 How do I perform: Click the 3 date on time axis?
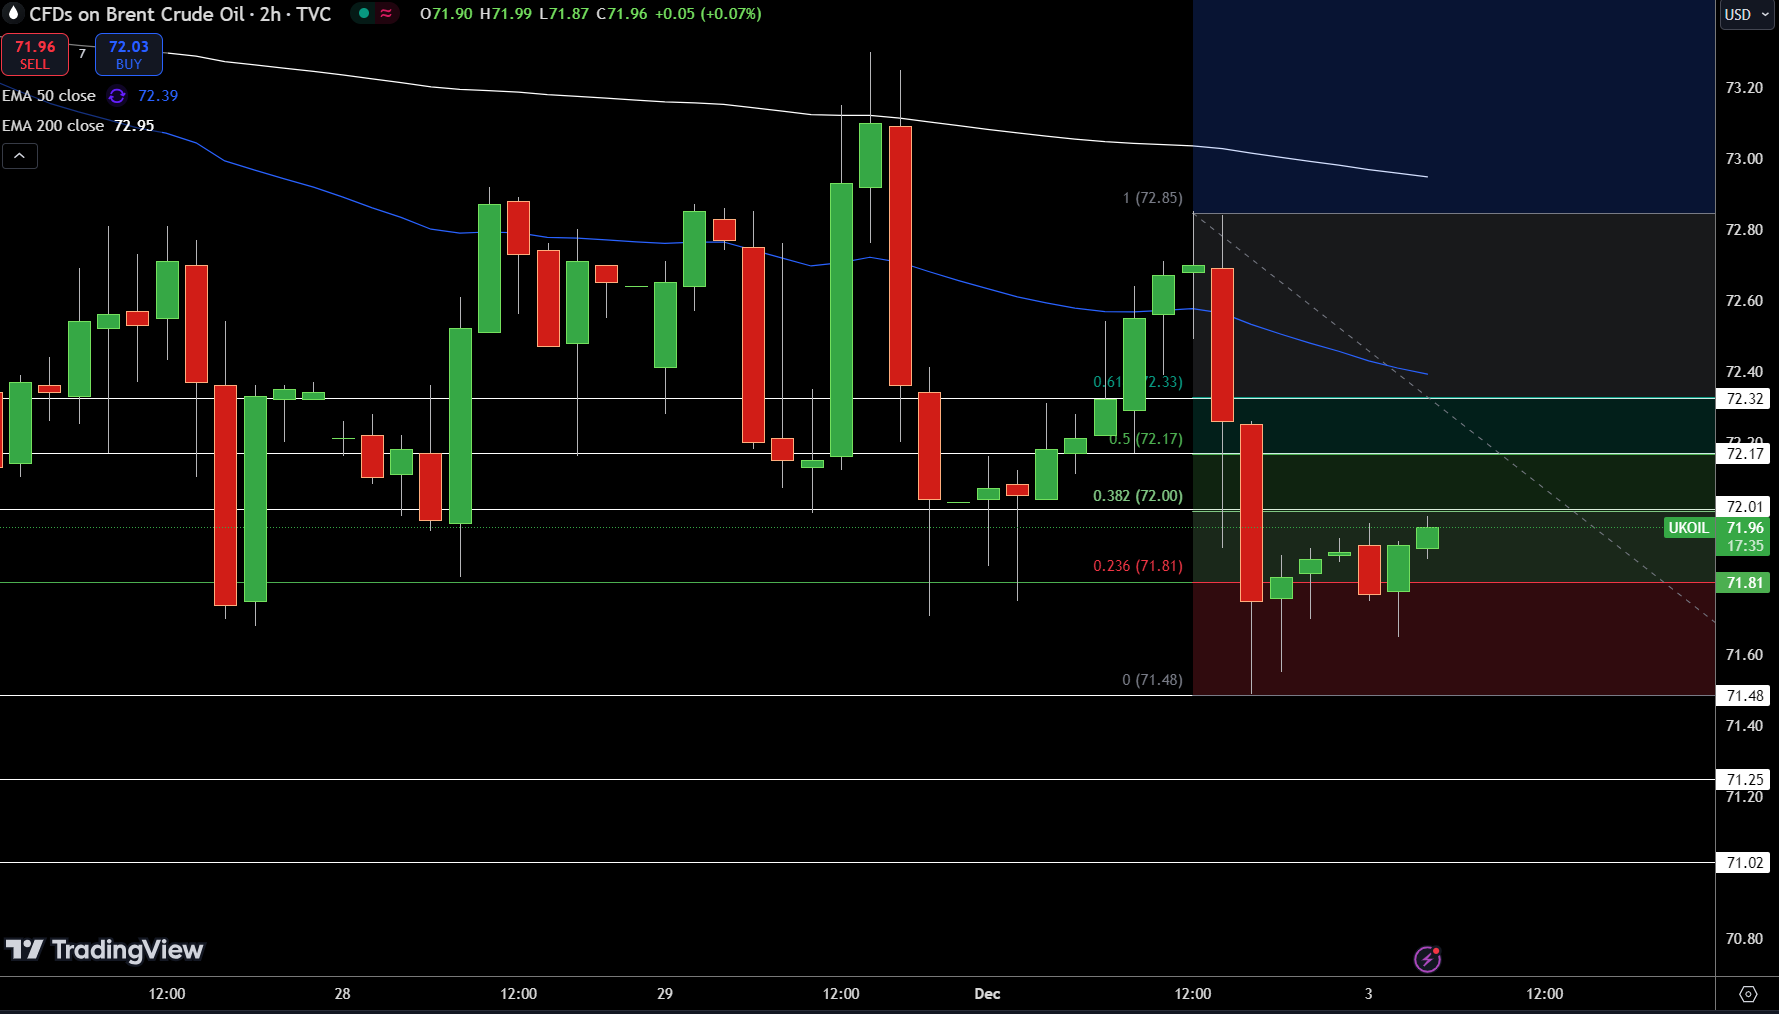point(1369,994)
